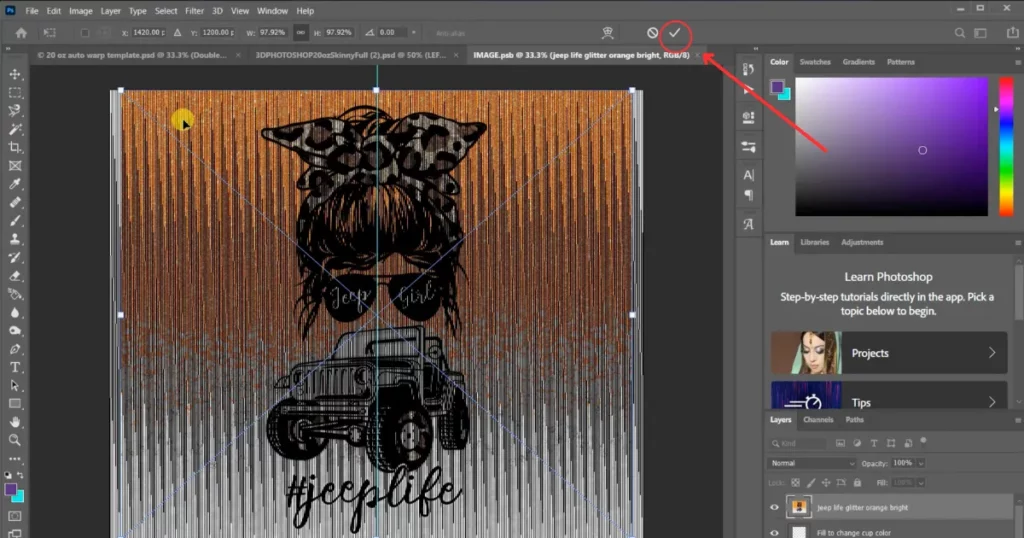Select the Crop tool
This screenshot has height=538, width=1024.
15,148
